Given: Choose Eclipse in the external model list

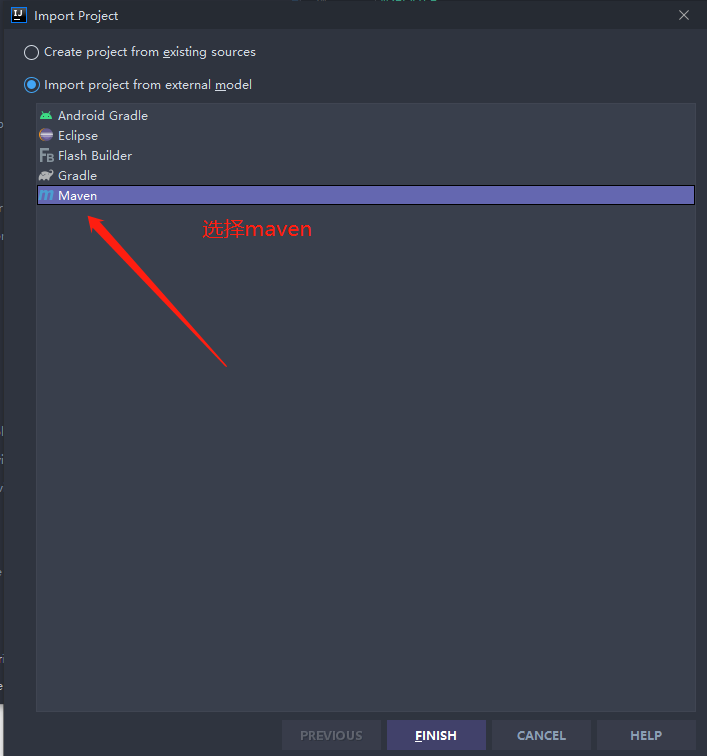Looking at the screenshot, I should [366, 135].
